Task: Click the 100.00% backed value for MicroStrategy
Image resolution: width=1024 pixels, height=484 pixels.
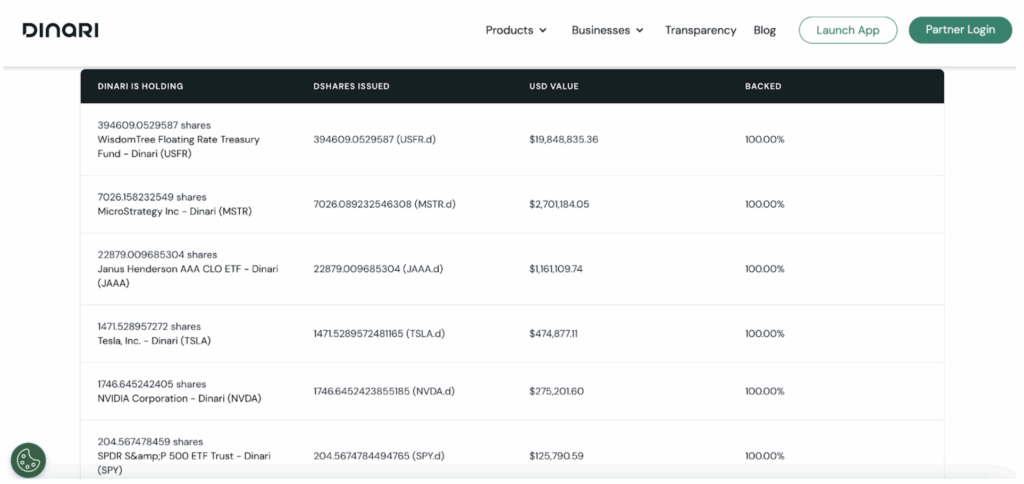Action: click(x=764, y=204)
